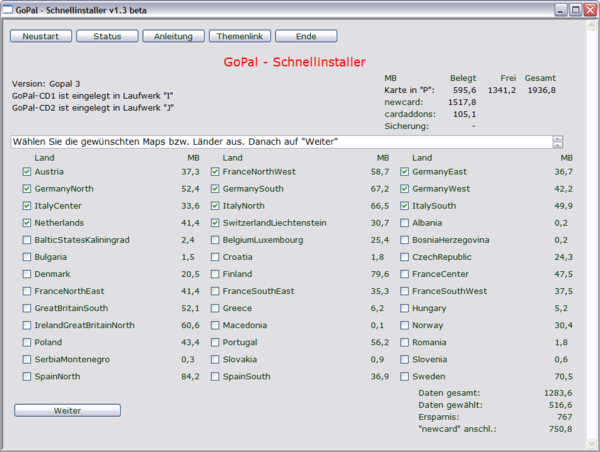The image size is (600, 452).
Task: Tick the Finland checkbox
Action: tap(215, 274)
